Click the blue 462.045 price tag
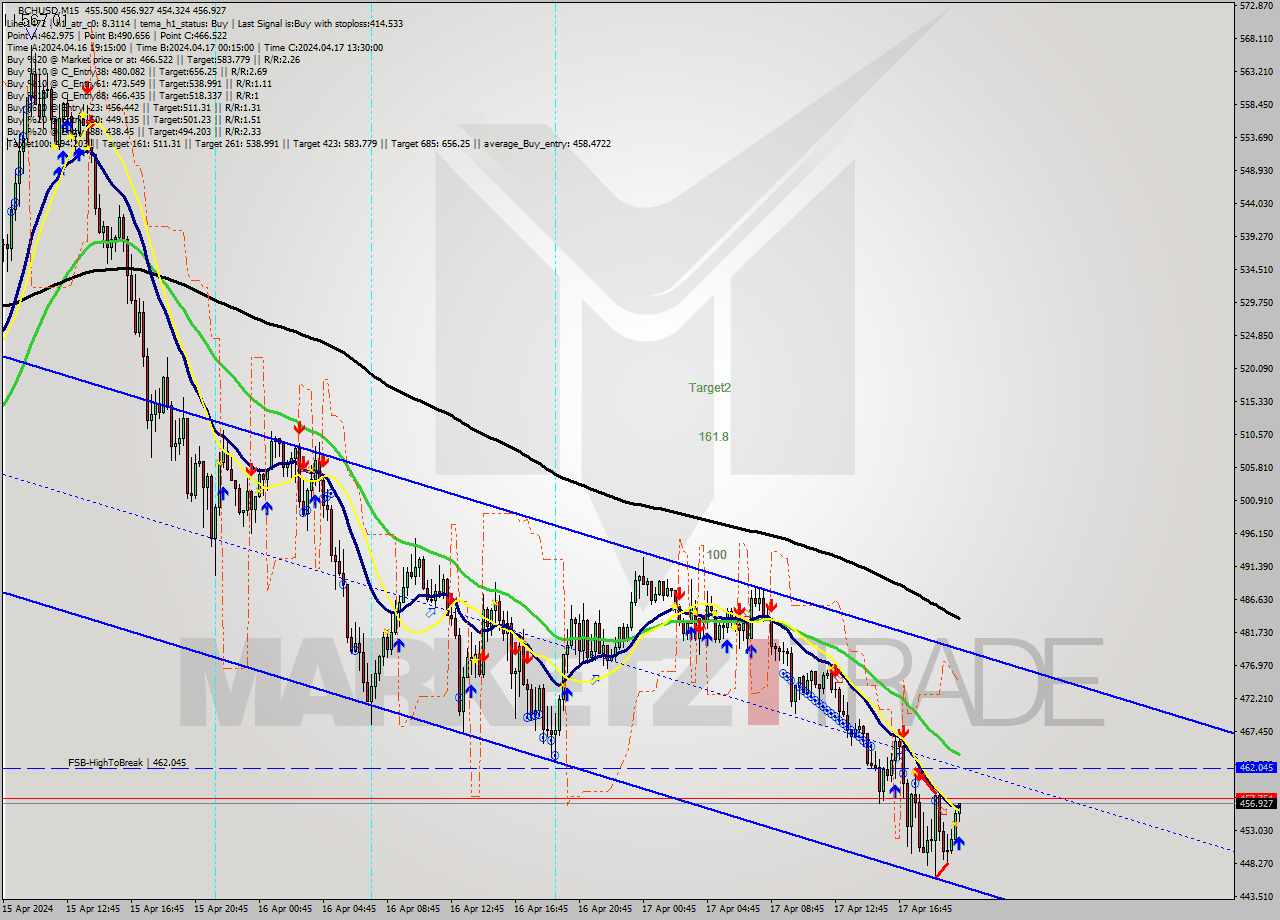This screenshot has height=920, width=1280. [1256, 767]
